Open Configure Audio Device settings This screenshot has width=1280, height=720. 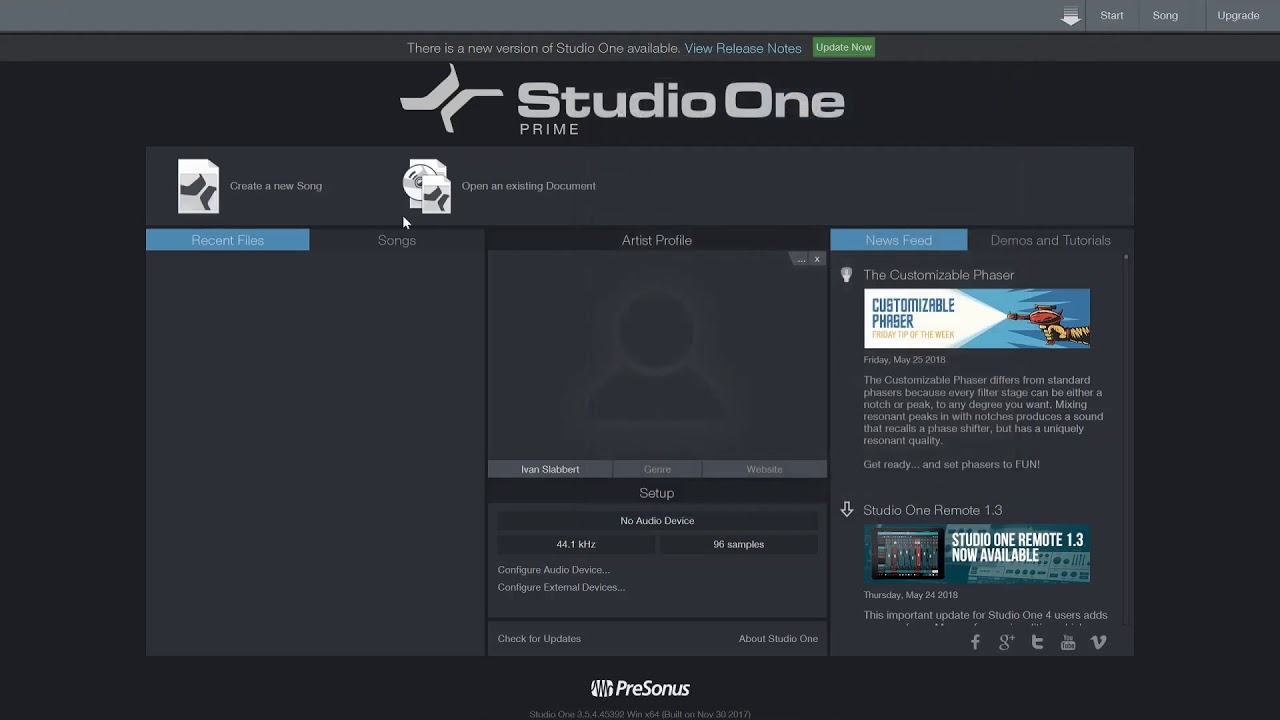point(554,570)
